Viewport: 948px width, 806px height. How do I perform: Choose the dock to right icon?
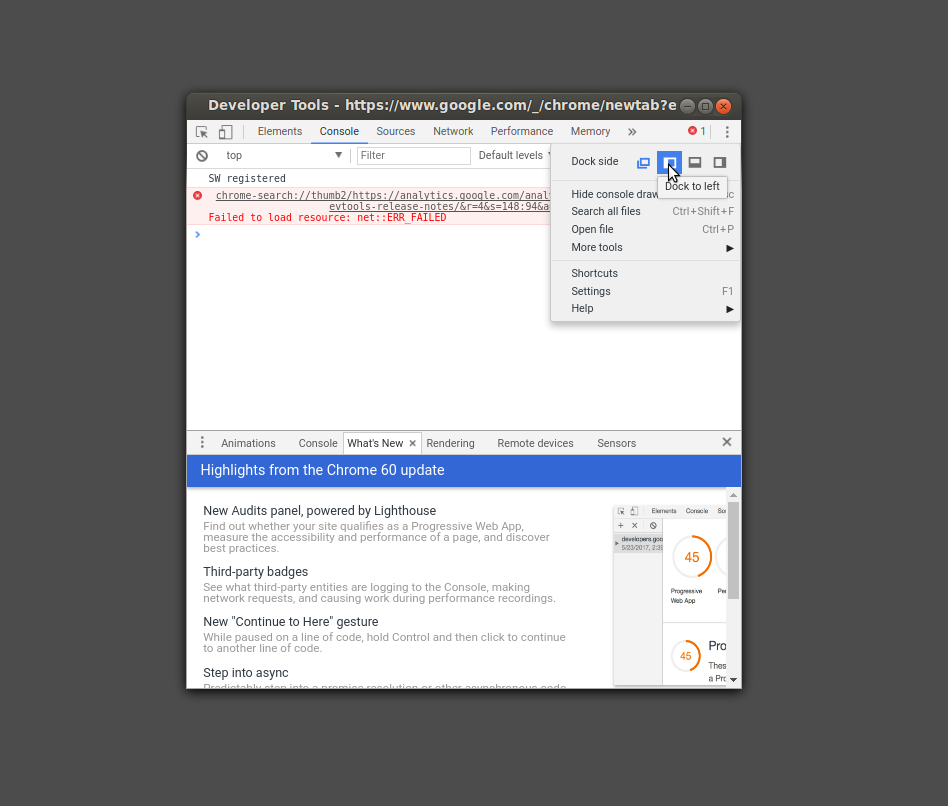(720, 162)
